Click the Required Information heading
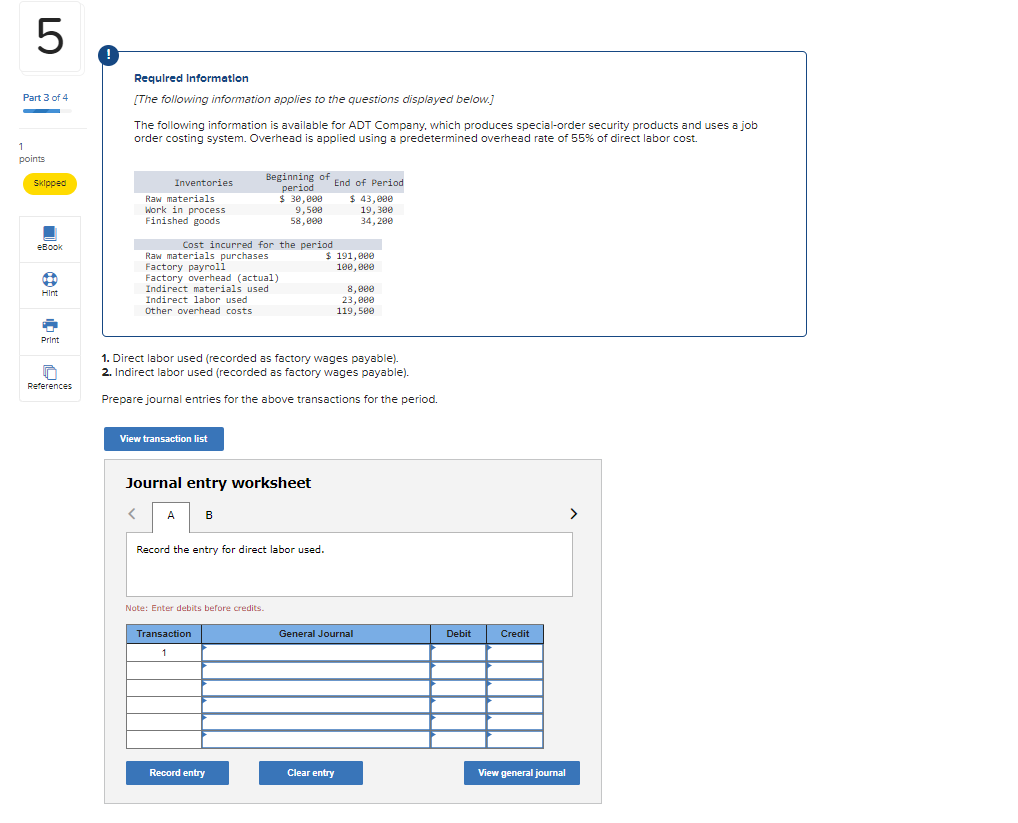1018x823 pixels. (x=192, y=79)
